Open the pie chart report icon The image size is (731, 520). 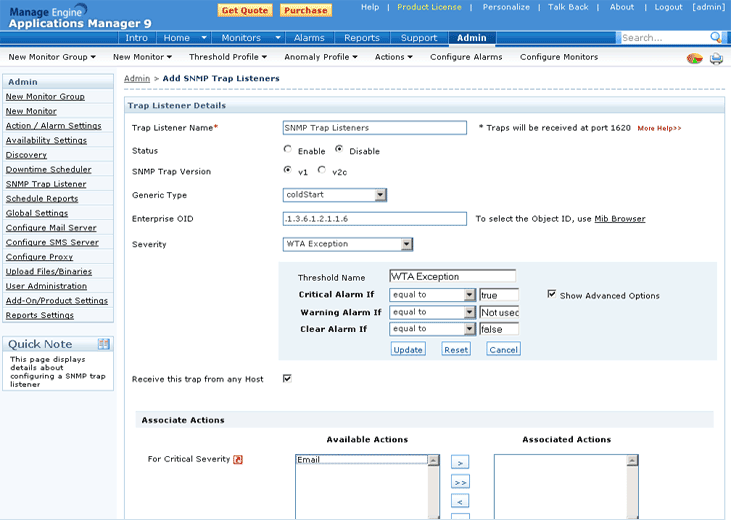click(x=694, y=58)
